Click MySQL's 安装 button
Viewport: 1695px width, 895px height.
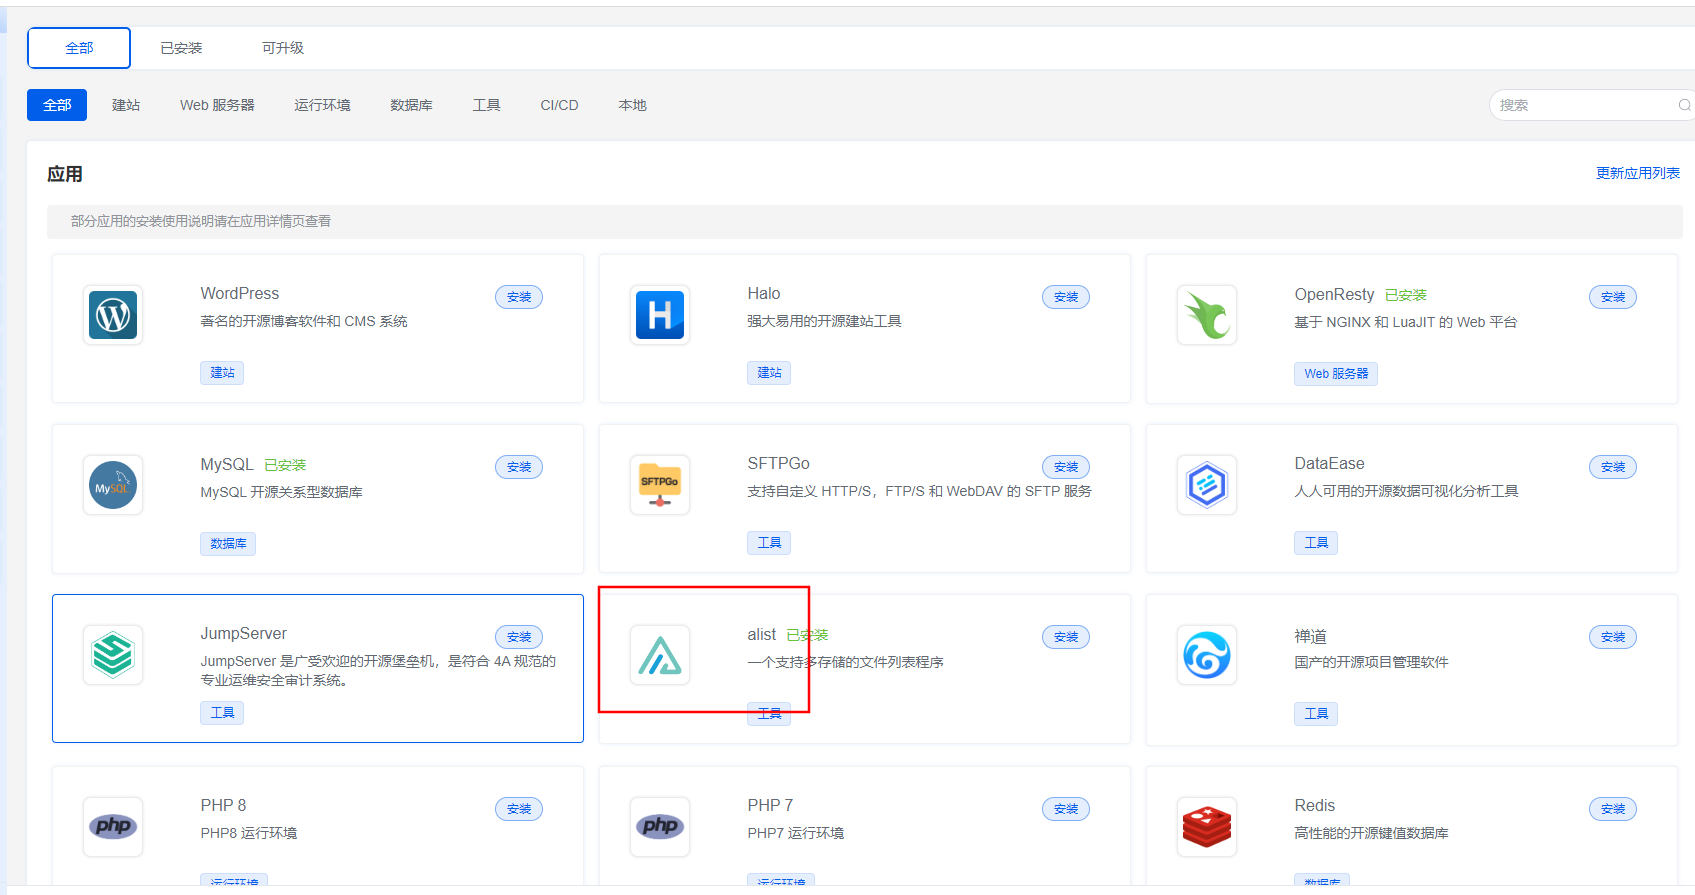point(519,467)
